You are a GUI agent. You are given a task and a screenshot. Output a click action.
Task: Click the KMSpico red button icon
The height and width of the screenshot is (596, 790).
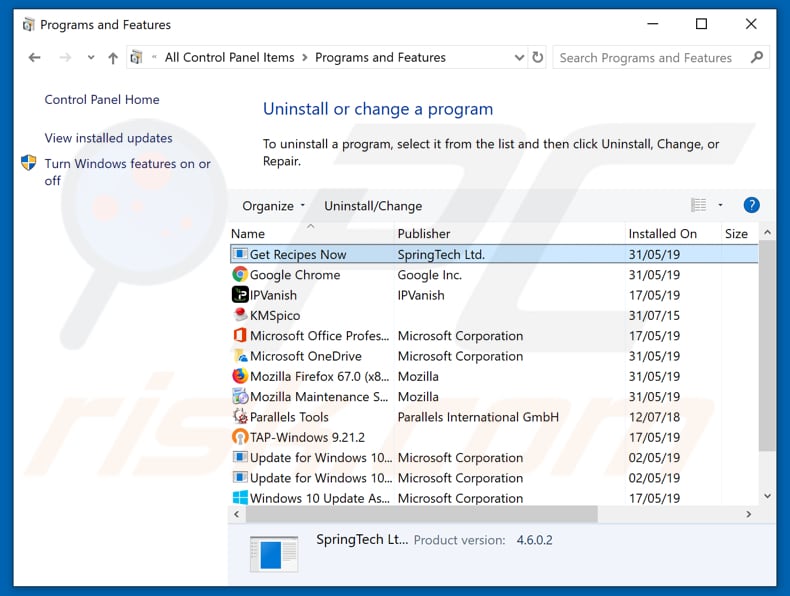240,315
